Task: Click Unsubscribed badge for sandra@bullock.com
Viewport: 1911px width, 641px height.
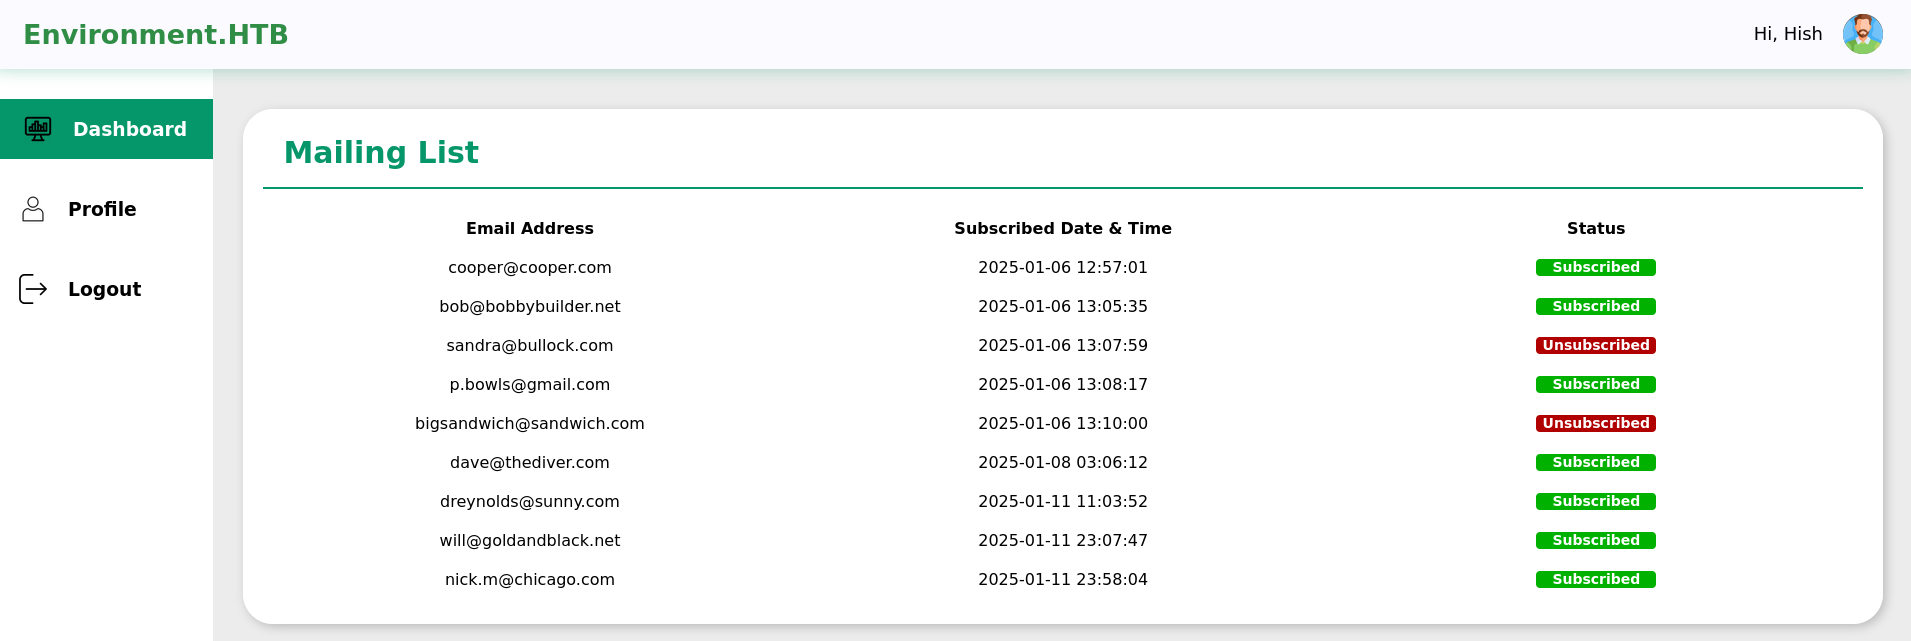Action: tap(1595, 345)
